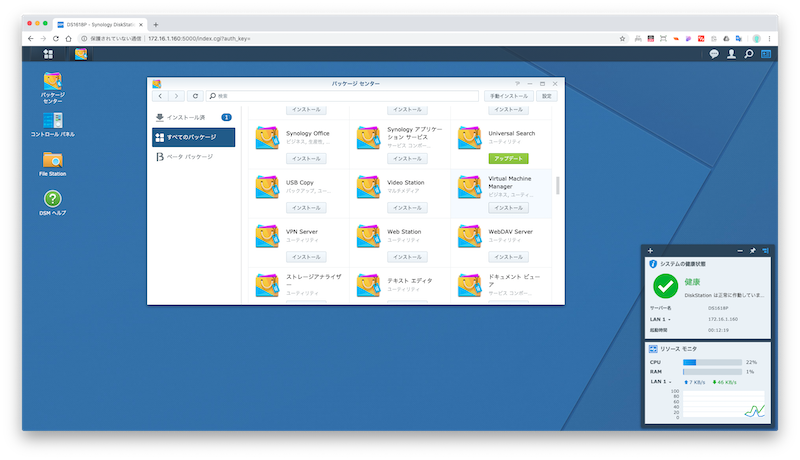The width and height of the screenshot is (800, 460).
Task: Click Package Center icon in DSM taskbar
Action: 81,54
